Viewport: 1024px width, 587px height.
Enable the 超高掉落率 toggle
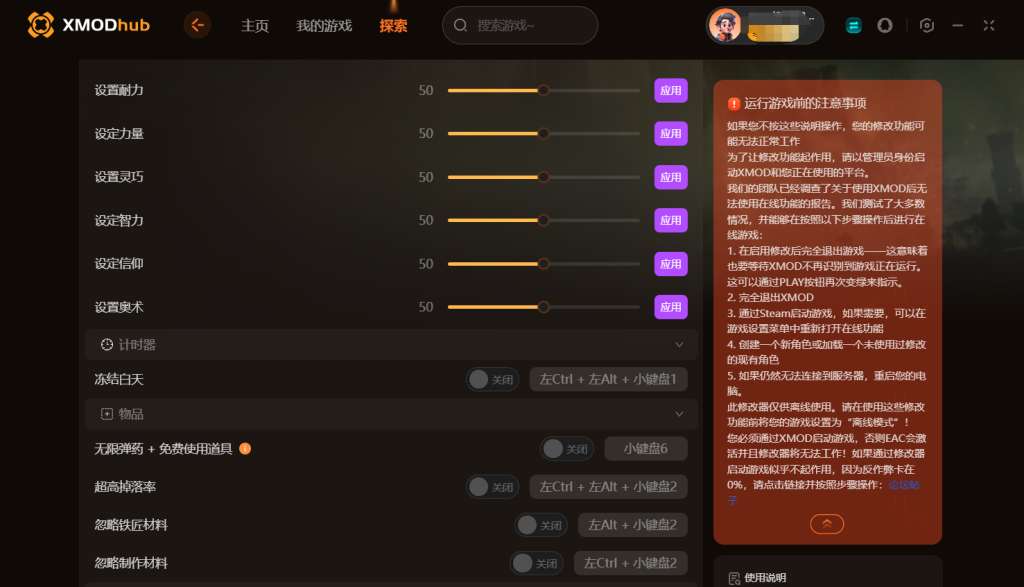point(492,487)
